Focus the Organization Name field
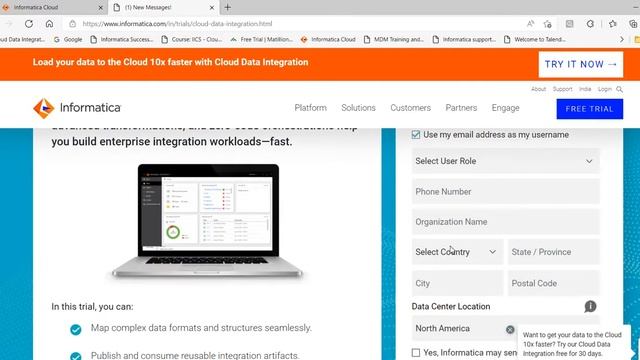The image size is (640, 360). pos(505,222)
